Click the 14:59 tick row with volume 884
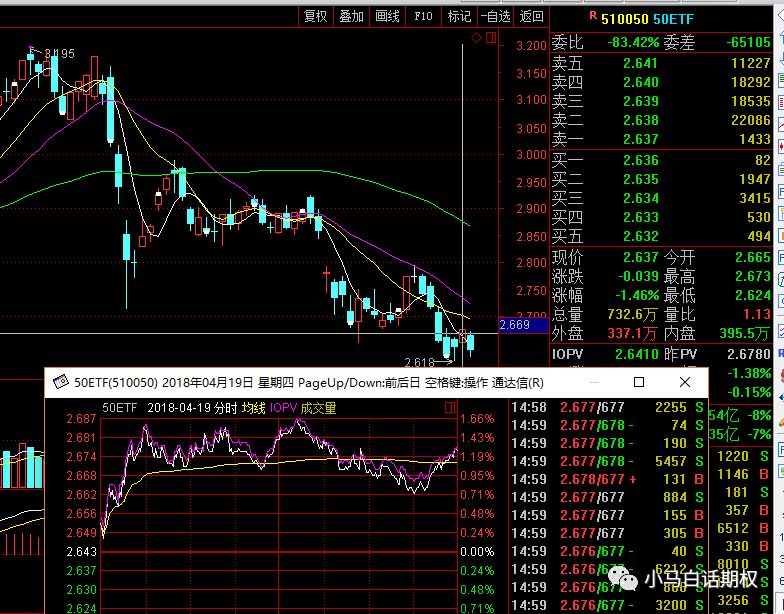This screenshot has height=614, width=784. [x=607, y=498]
